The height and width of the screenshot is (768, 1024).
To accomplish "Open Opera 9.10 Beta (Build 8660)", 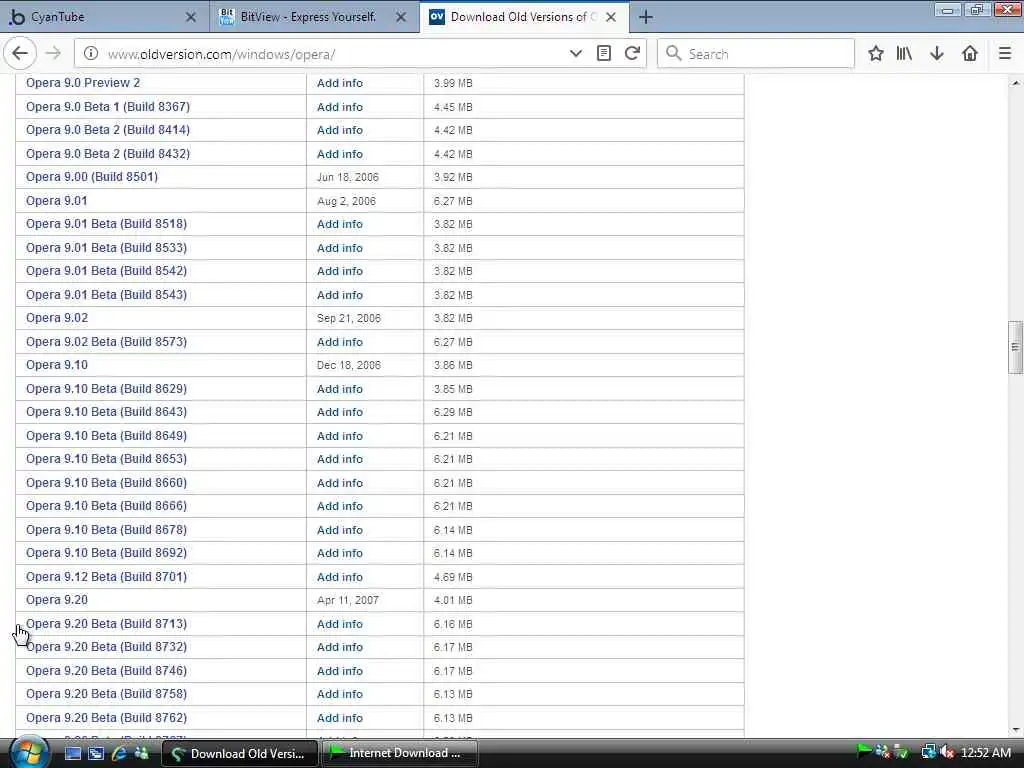I will coord(106,483).
